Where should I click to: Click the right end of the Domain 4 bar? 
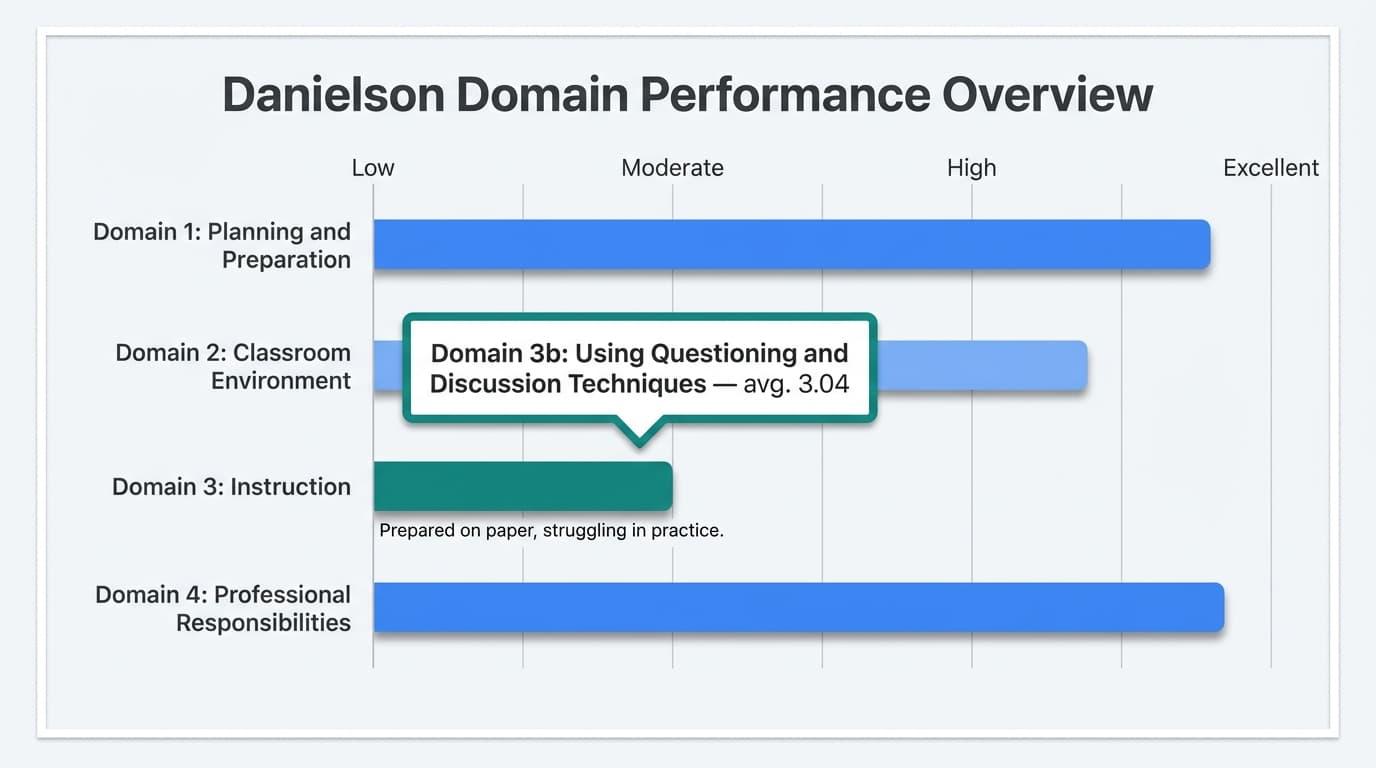(x=1217, y=607)
